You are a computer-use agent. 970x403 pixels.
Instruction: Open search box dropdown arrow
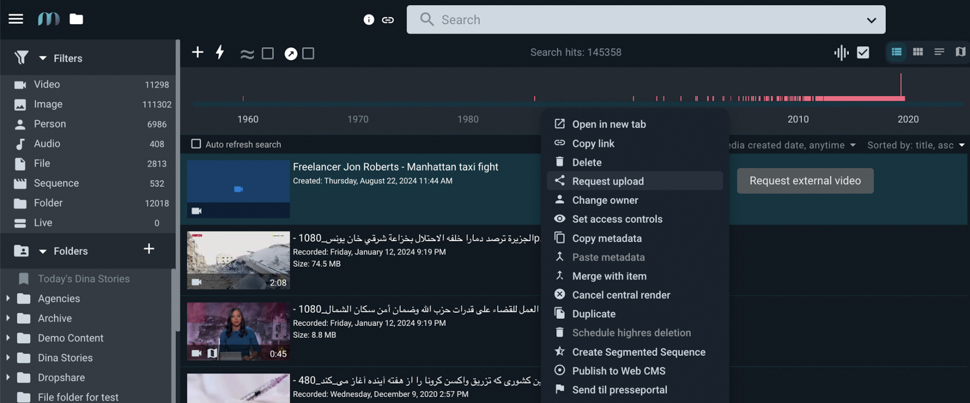[871, 20]
